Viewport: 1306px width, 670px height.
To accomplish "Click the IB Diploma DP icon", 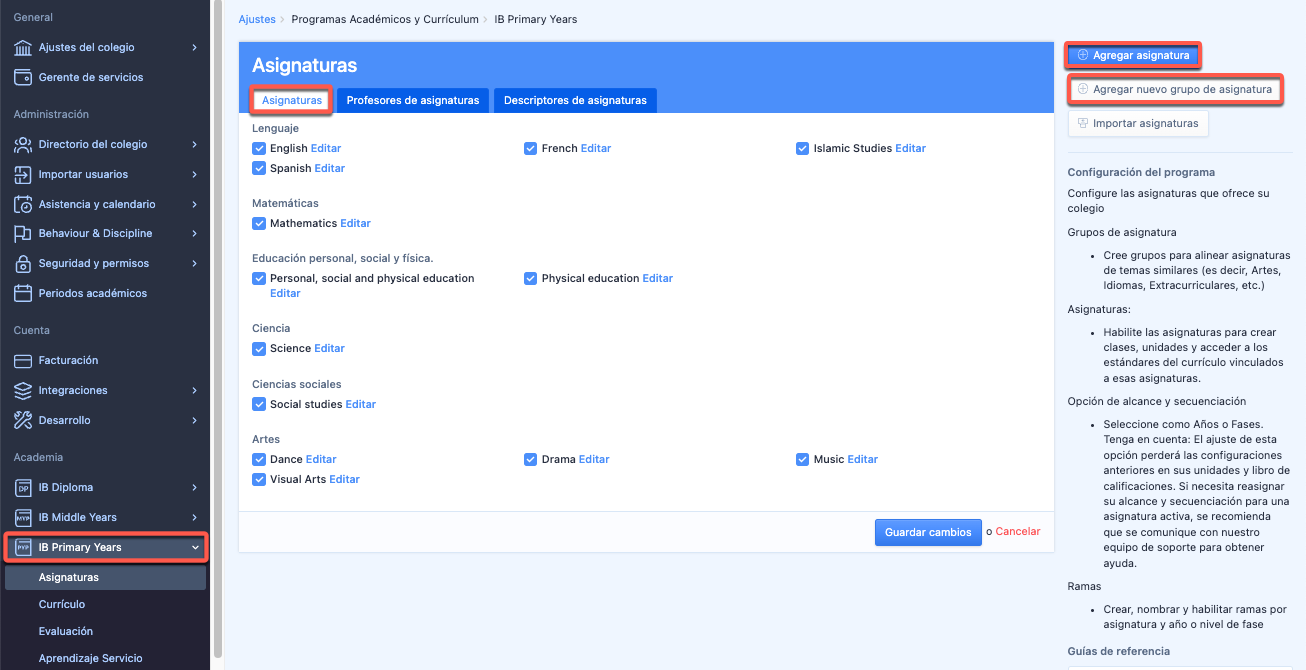I will (x=23, y=487).
